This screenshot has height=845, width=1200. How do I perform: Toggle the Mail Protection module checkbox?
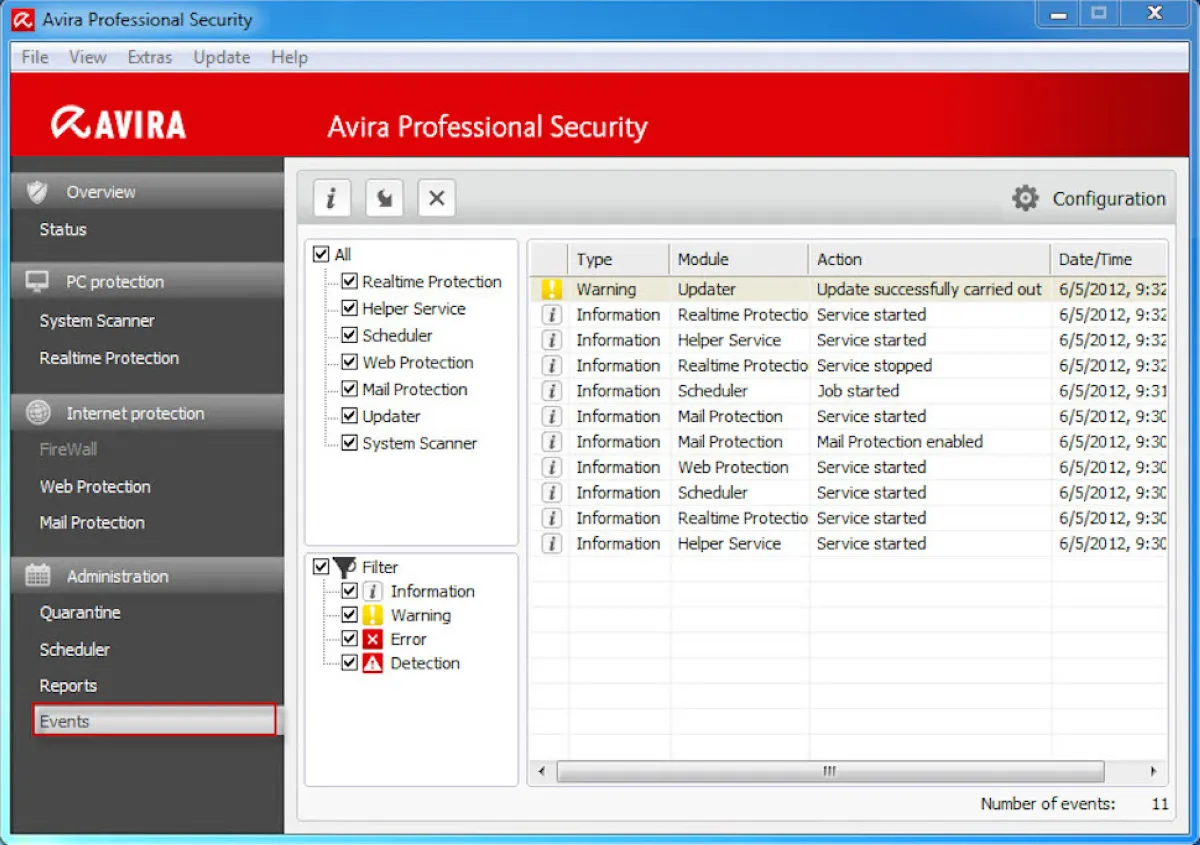click(349, 389)
